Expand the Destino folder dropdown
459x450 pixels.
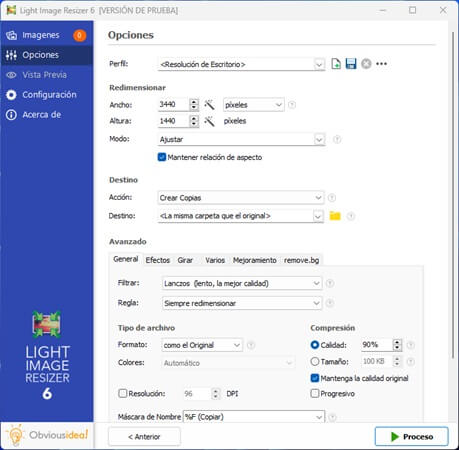(318, 216)
